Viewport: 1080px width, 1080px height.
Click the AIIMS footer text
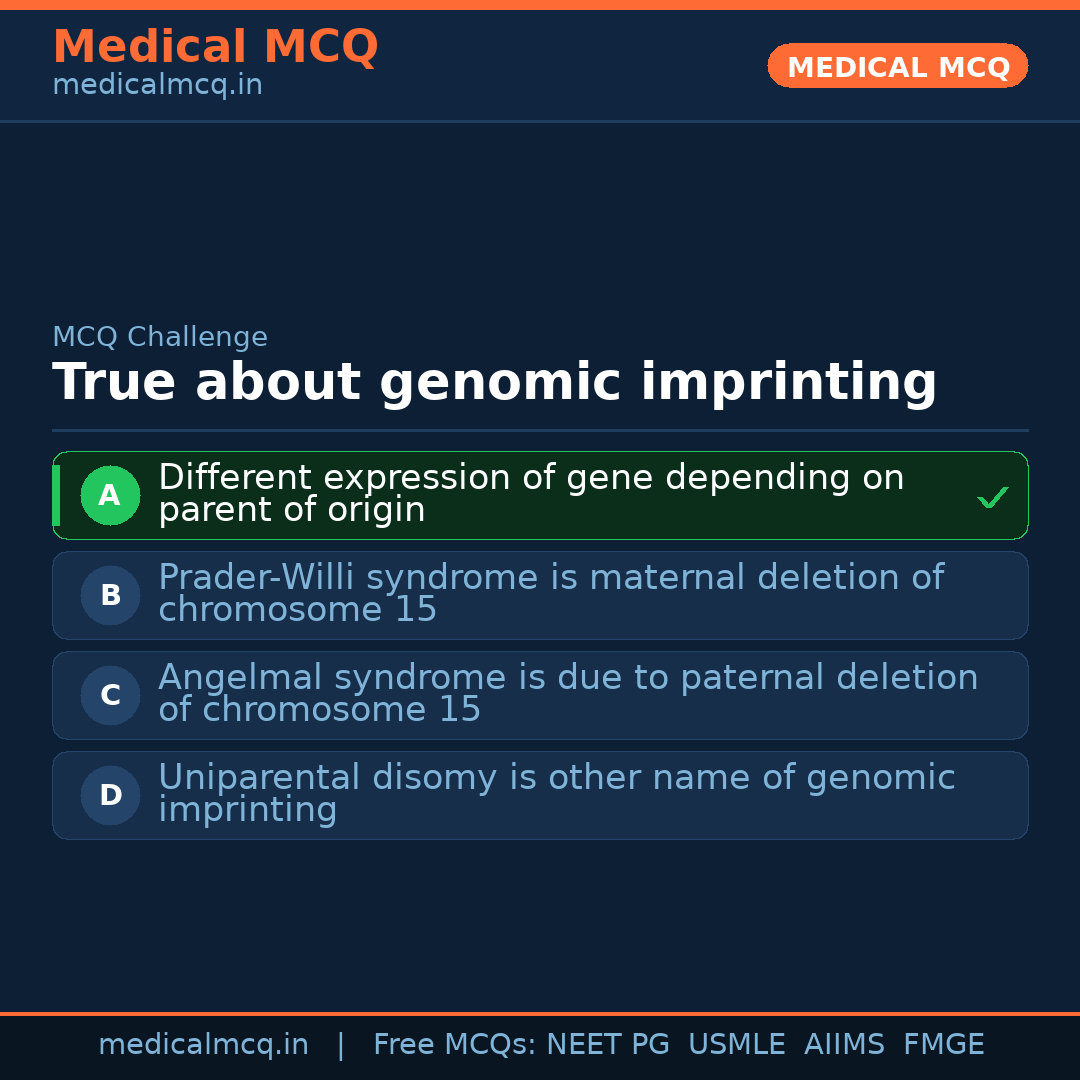tap(844, 1044)
